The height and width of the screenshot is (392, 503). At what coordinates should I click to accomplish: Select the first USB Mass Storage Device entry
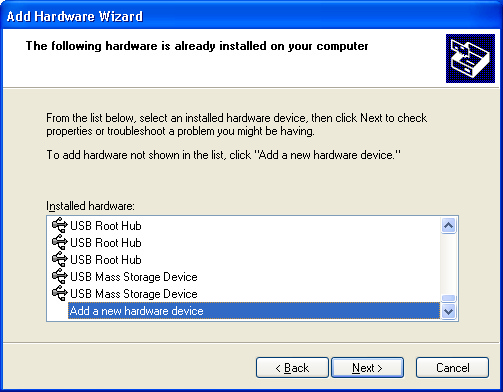coord(134,277)
